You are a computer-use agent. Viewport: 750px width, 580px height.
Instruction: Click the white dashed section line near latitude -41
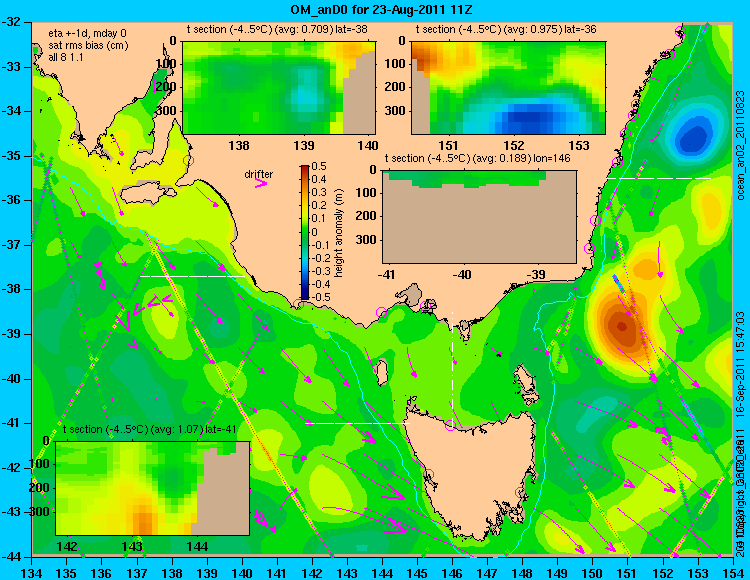coord(357,423)
